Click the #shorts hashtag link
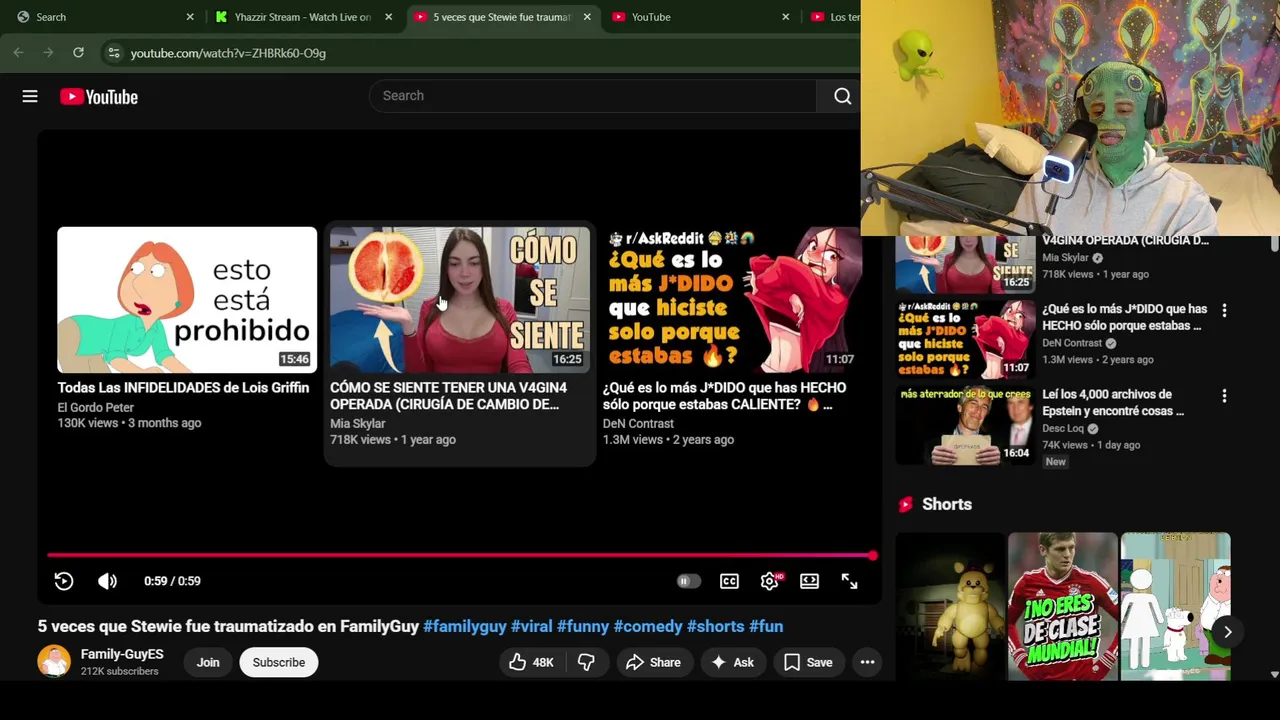Viewport: 1280px width, 720px height. click(716, 627)
